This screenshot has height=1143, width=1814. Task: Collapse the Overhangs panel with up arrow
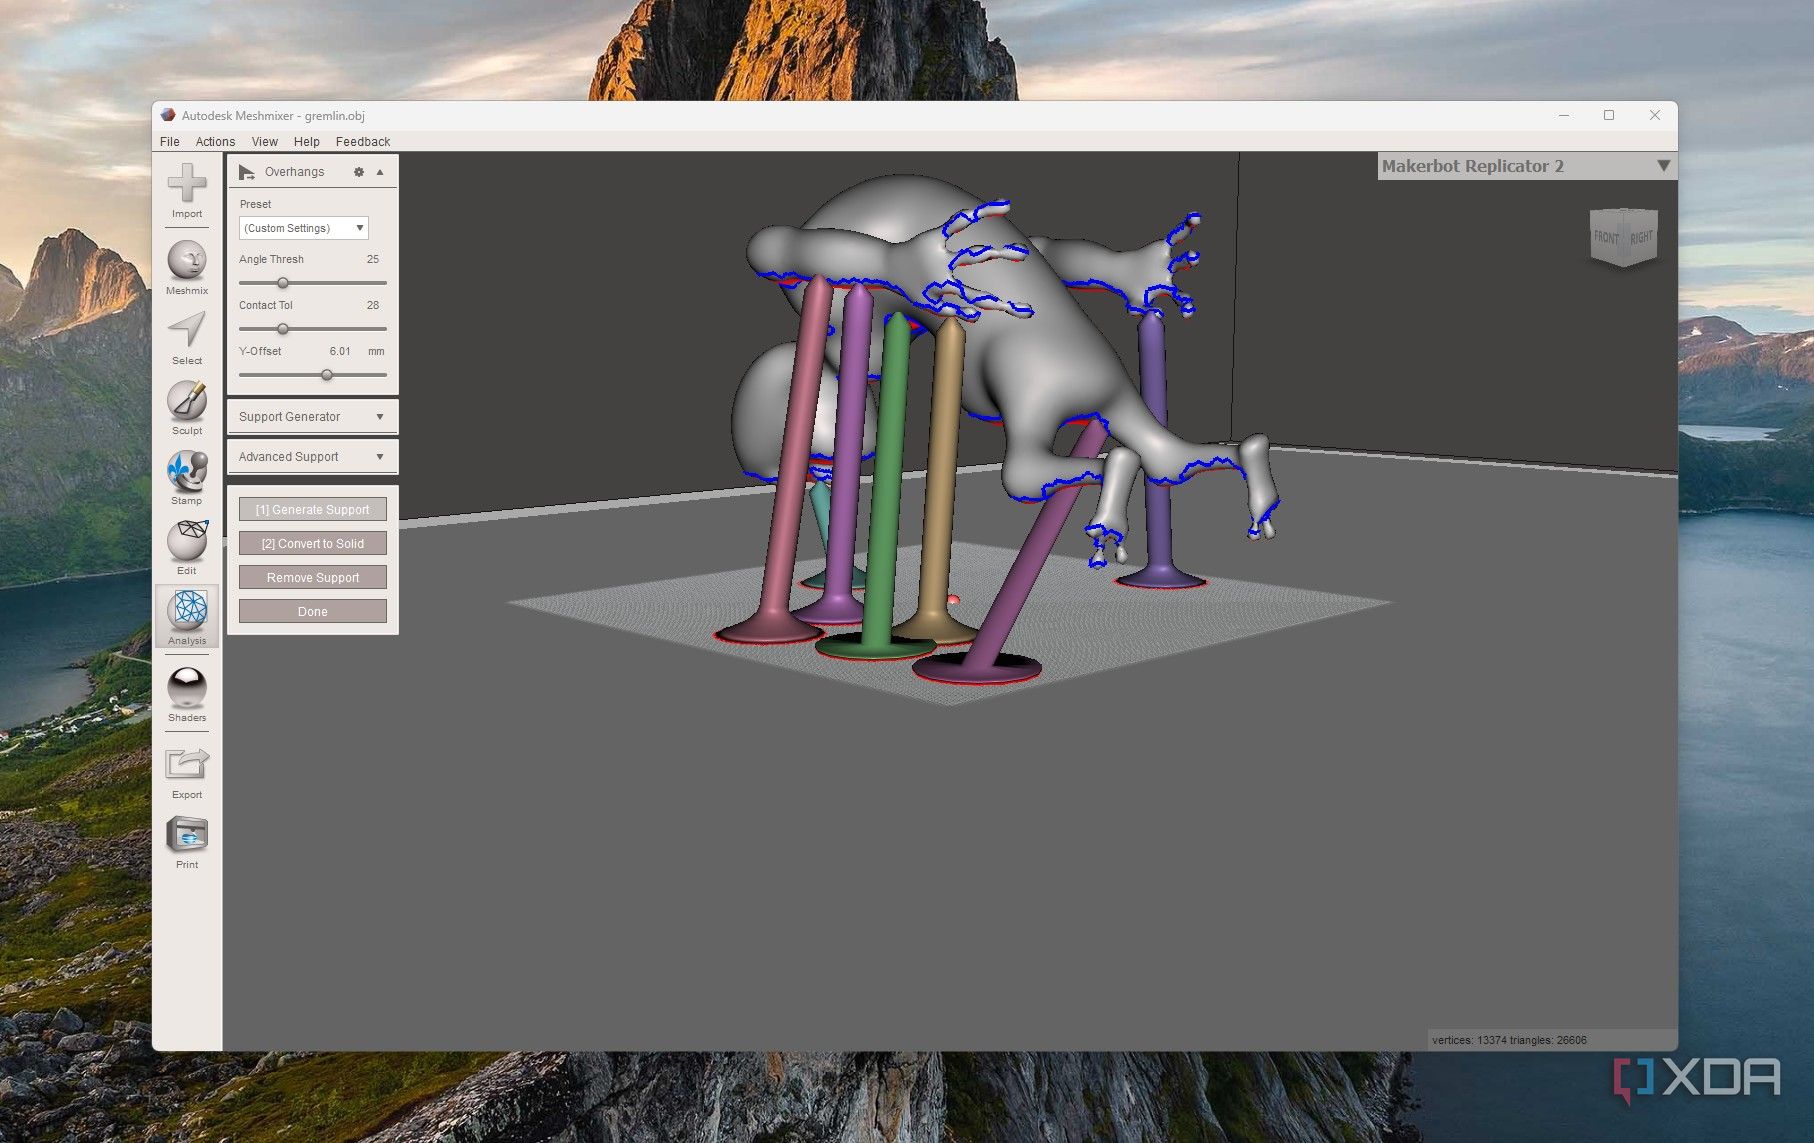380,172
